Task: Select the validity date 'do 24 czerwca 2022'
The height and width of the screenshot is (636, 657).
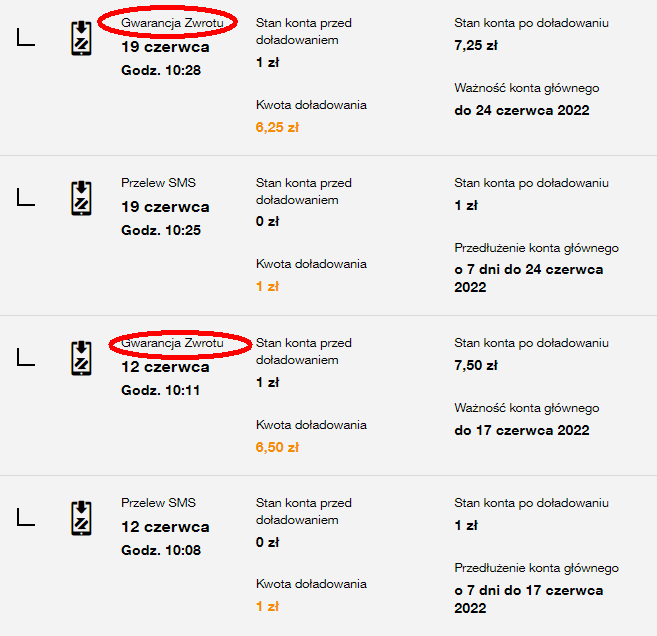Action: pos(521,110)
